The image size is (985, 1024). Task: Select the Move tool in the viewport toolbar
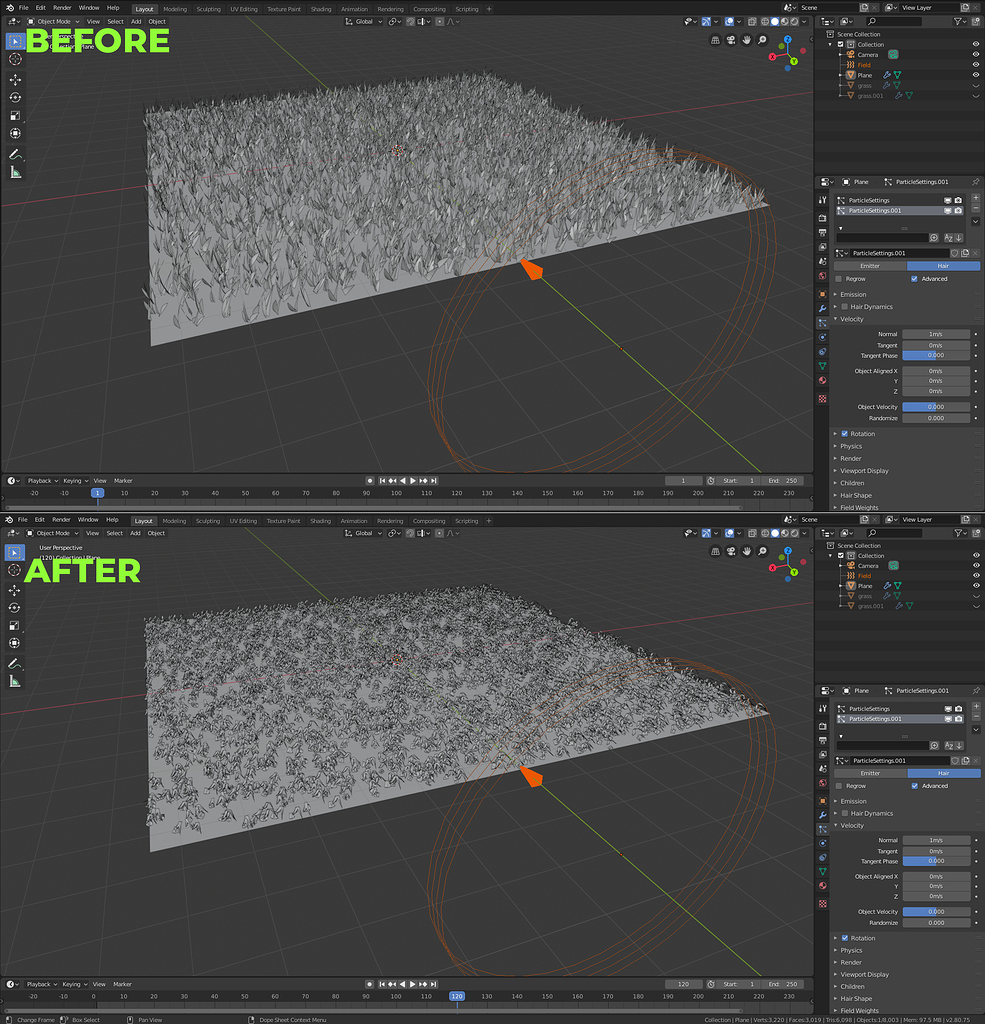point(14,78)
